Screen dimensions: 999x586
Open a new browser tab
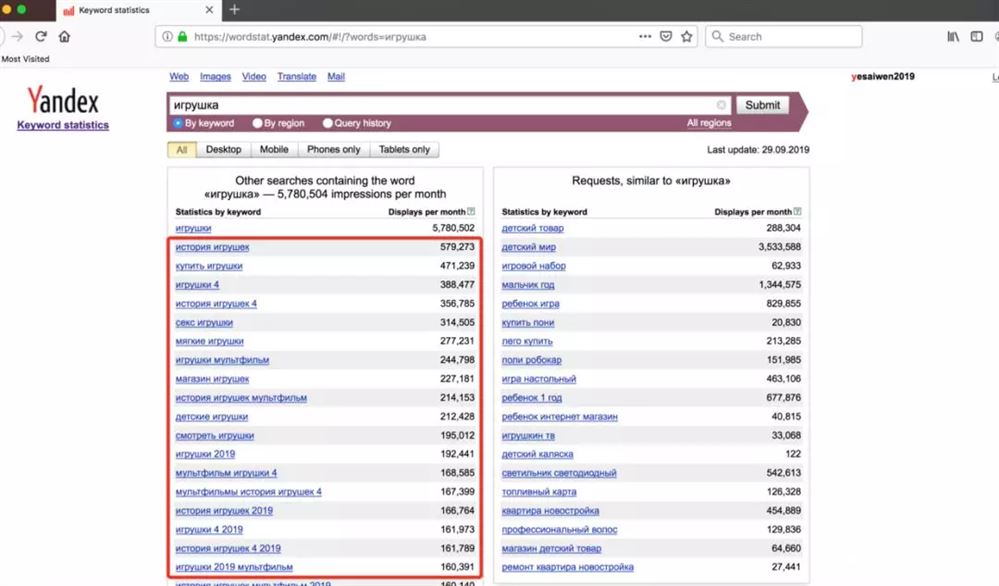pos(234,10)
